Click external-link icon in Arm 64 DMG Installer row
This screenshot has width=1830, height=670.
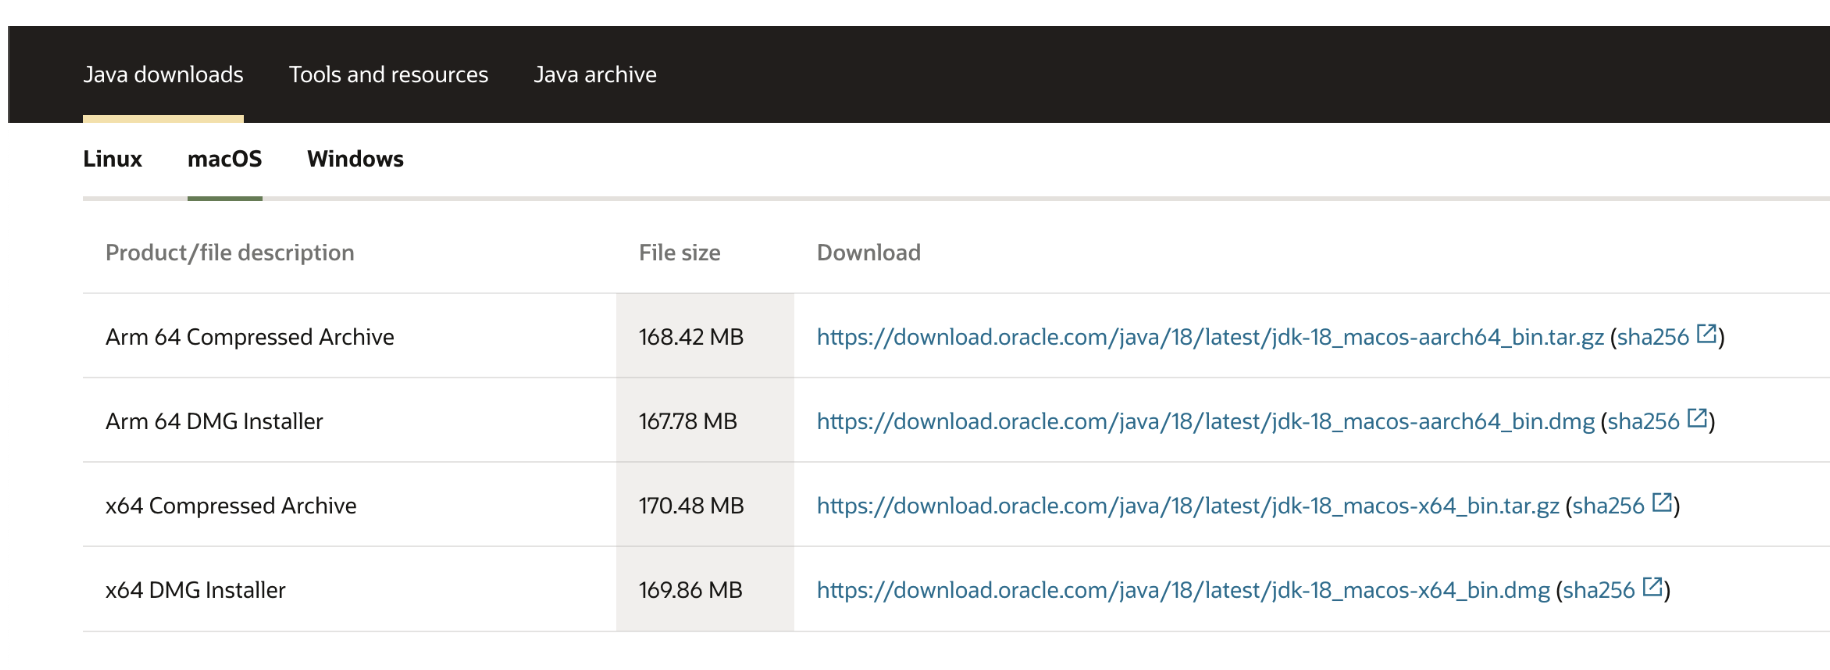coord(1698,418)
